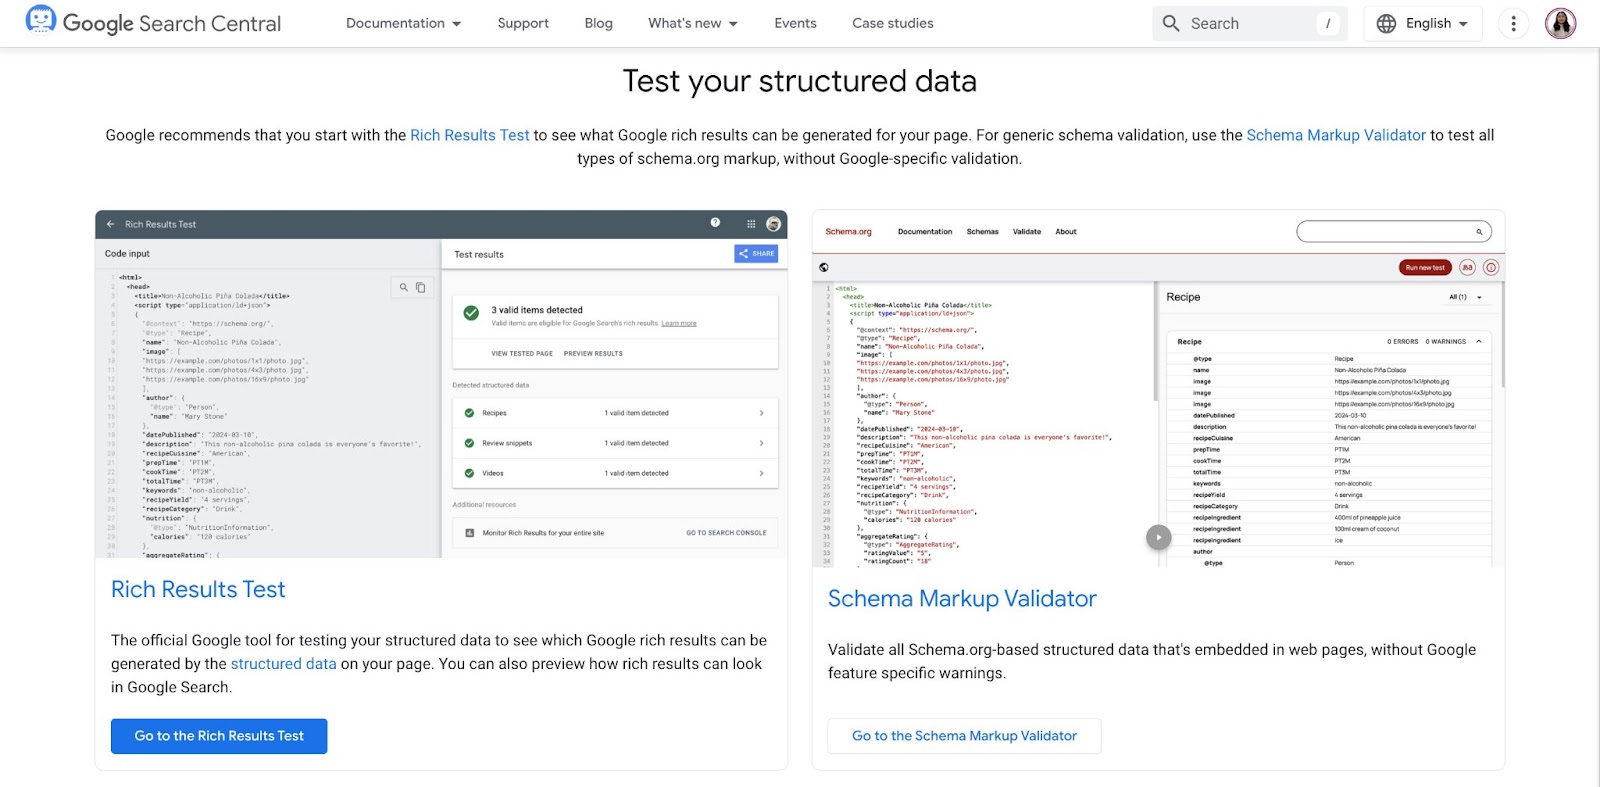
Task: Click the globe language icon
Action: pyautogui.click(x=1386, y=23)
